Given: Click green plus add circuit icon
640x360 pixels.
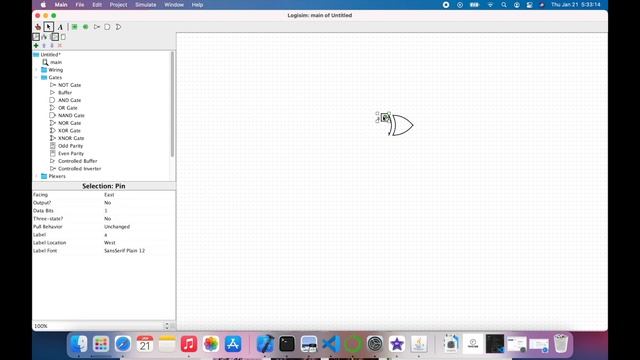Looking at the screenshot, I should (x=36, y=46).
